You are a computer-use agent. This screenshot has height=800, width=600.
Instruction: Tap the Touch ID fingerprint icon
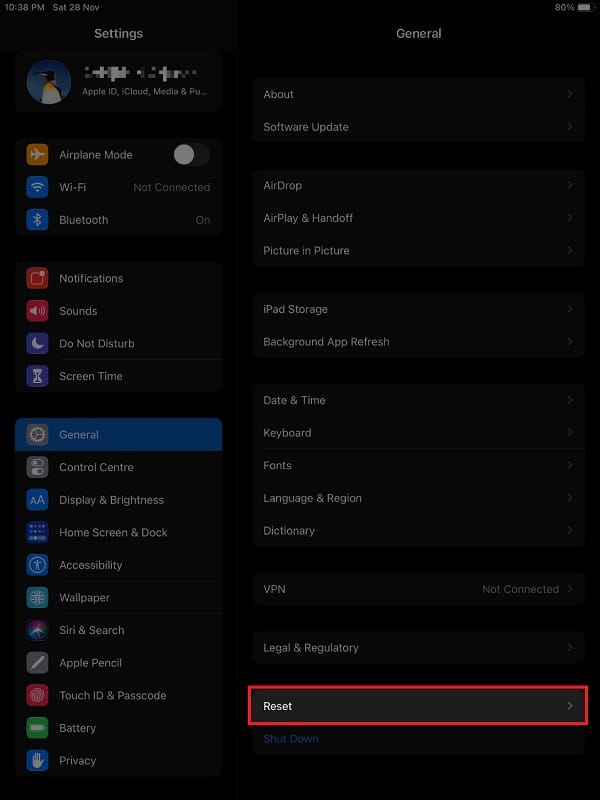(x=37, y=695)
